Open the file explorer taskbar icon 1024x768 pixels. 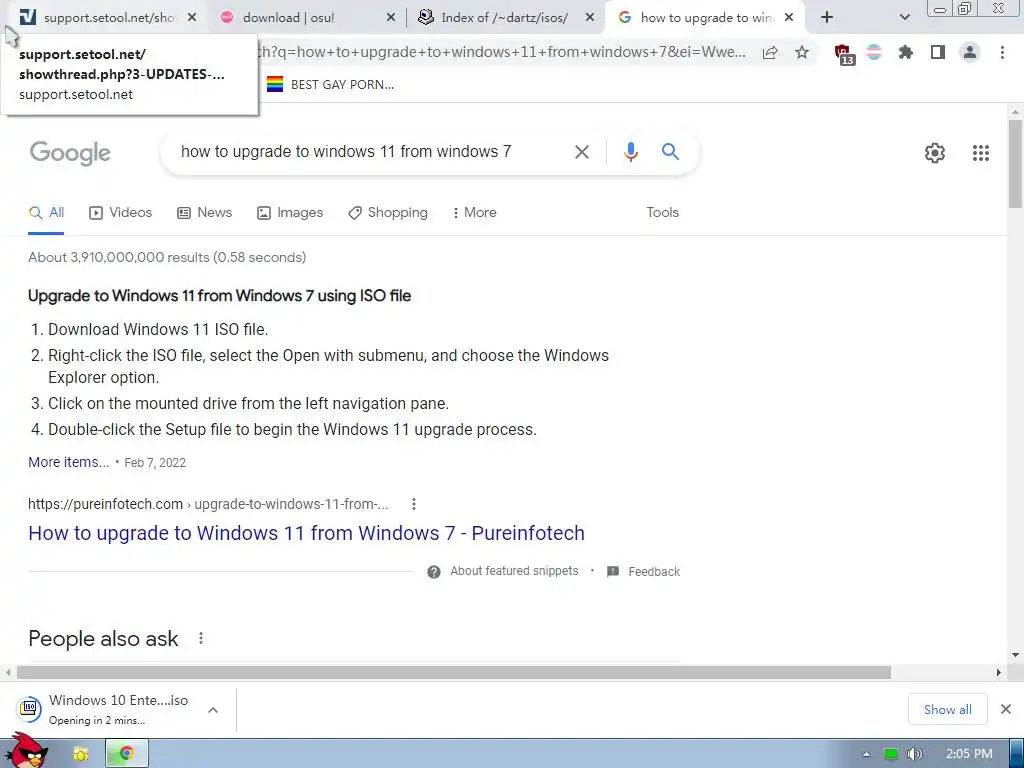(80, 754)
